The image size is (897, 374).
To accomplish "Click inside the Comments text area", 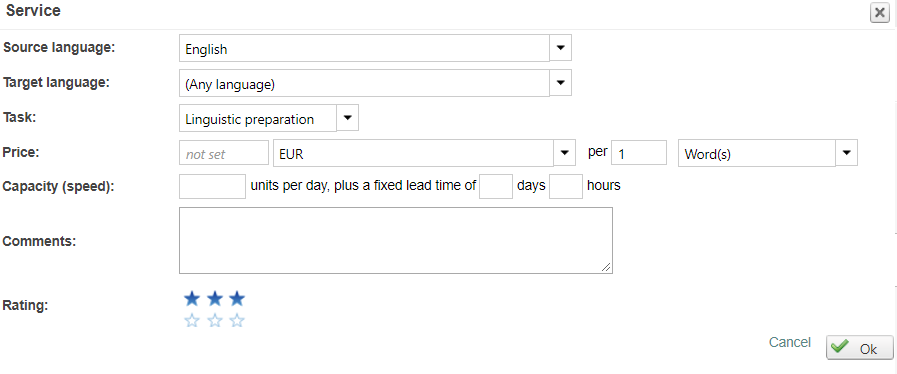I will [x=396, y=240].
